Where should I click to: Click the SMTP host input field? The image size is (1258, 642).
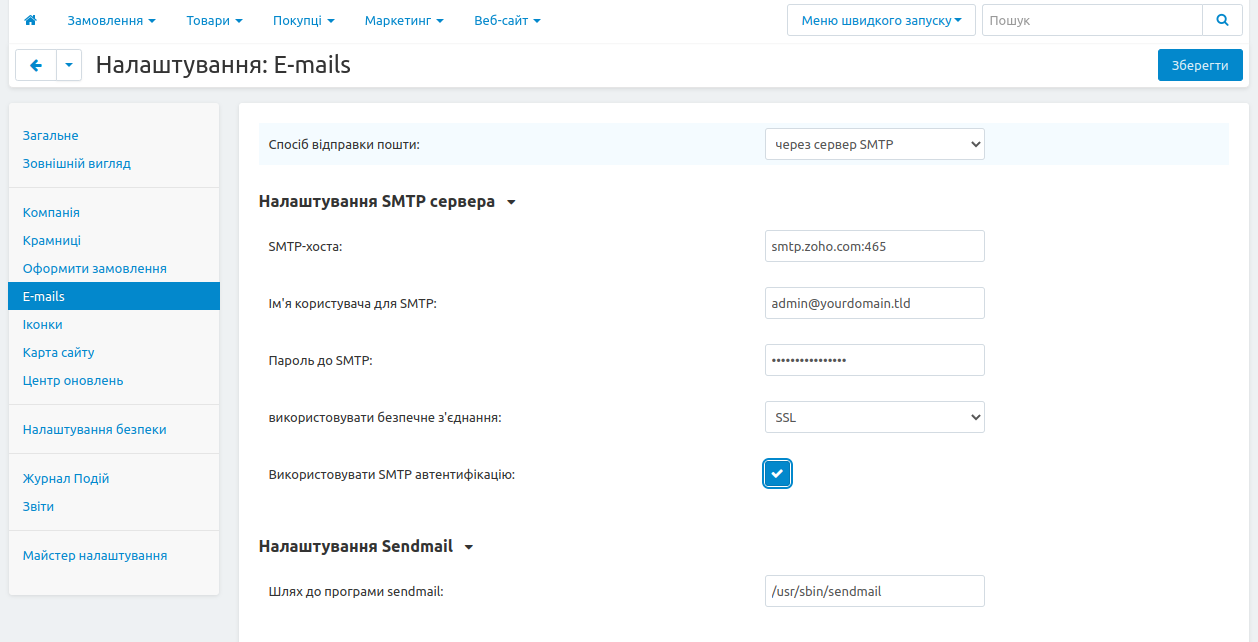874,246
